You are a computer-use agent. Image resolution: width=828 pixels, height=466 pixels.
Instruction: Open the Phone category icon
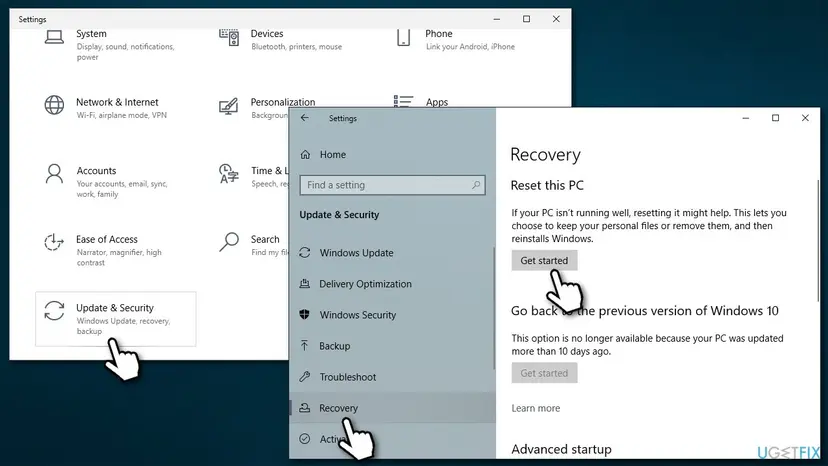[403, 38]
